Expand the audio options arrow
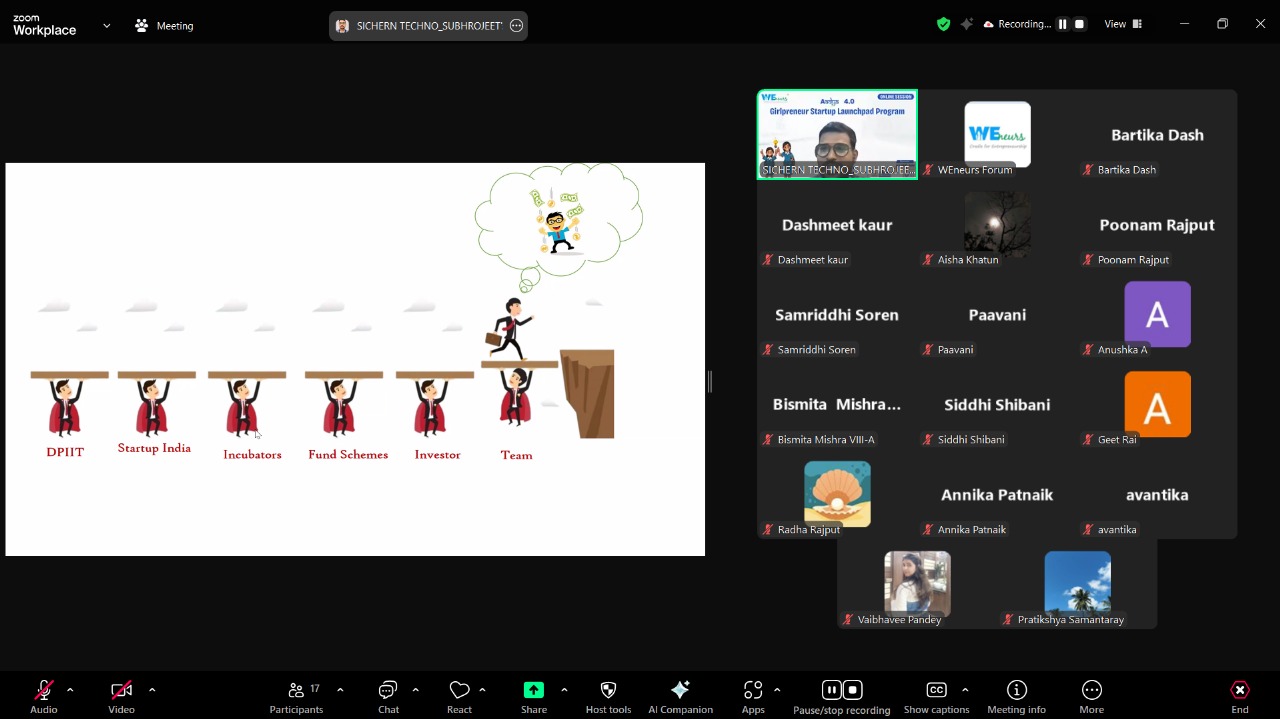This screenshot has width=1280, height=719. pyautogui.click(x=70, y=690)
